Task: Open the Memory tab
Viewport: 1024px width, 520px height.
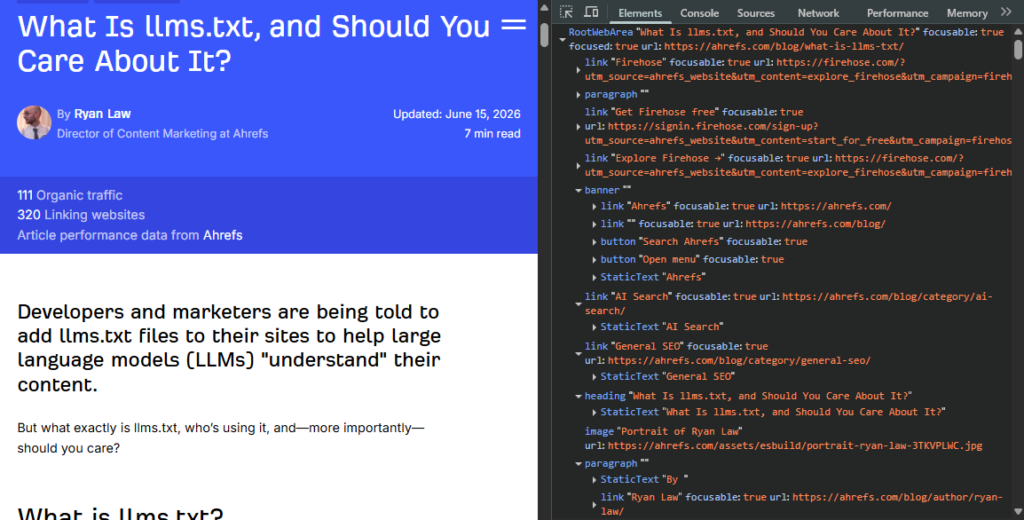Action: click(x=967, y=13)
